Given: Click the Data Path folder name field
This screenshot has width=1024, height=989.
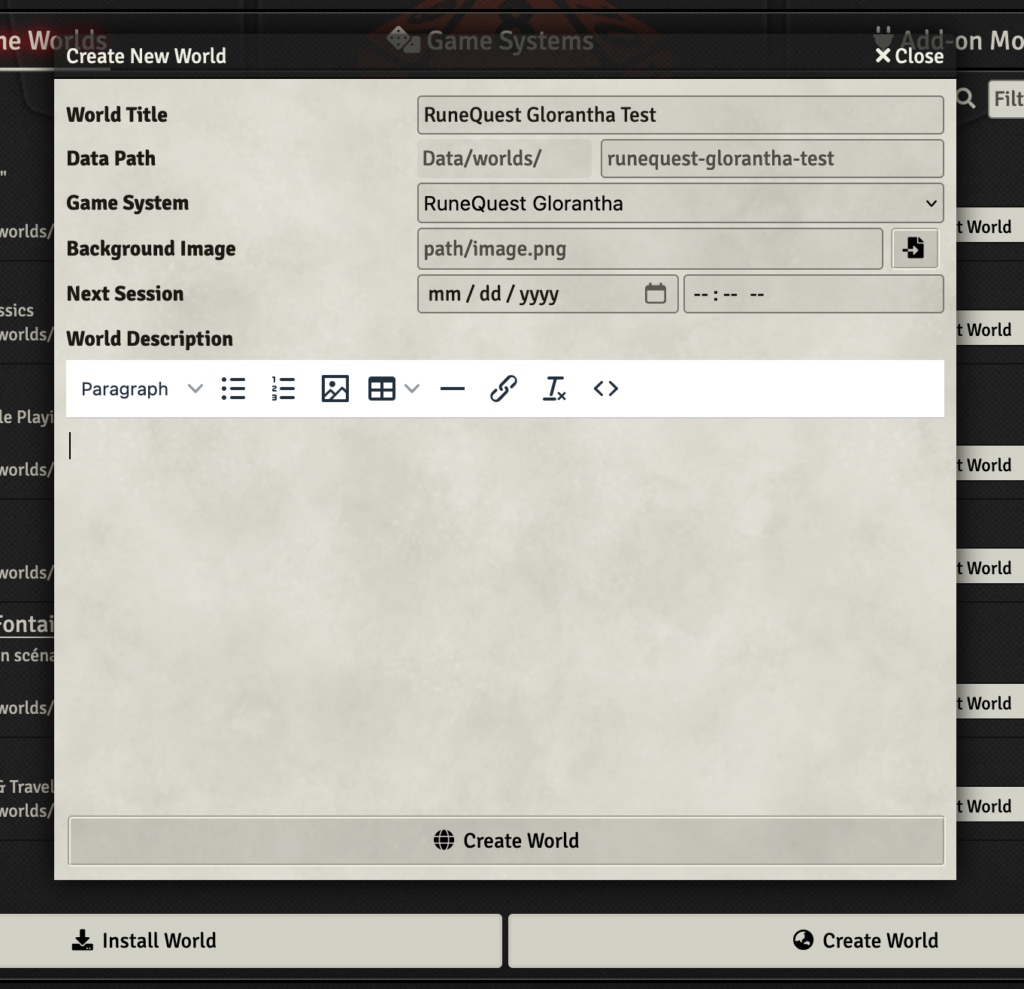Looking at the screenshot, I should 772,158.
